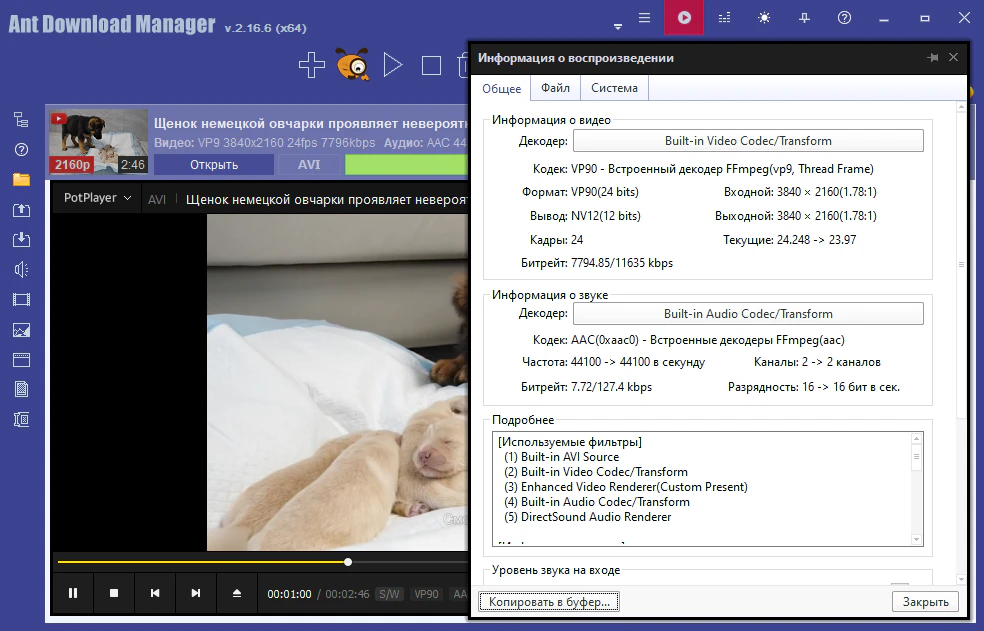Pause the video playback
Screen dimensions: 984x631
[73, 593]
